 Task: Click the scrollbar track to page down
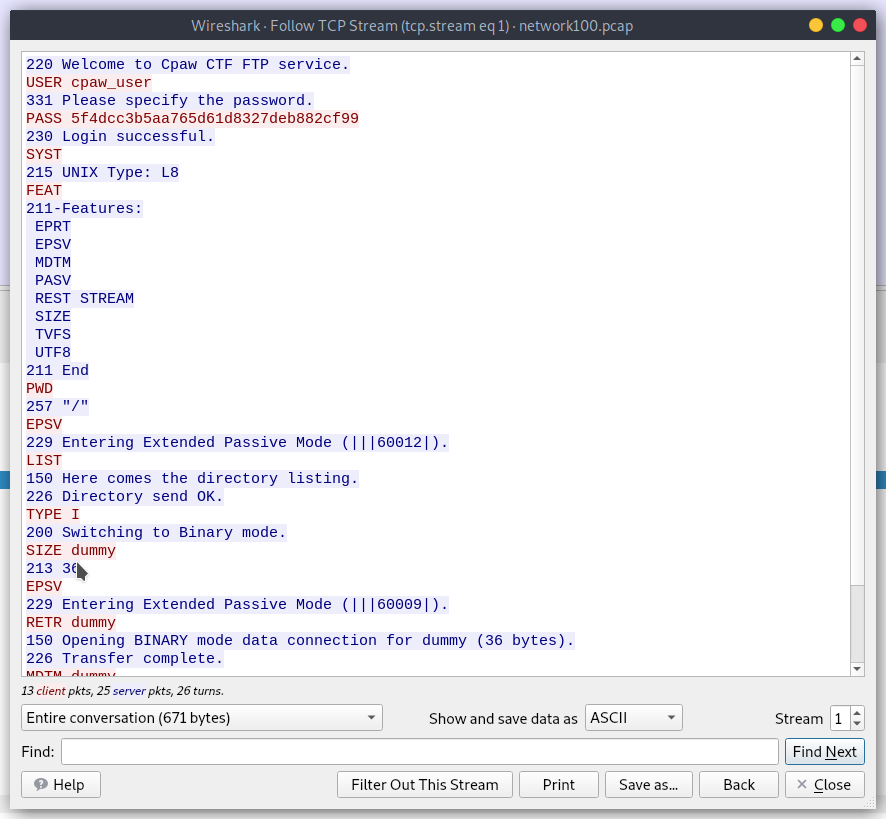pos(857,620)
